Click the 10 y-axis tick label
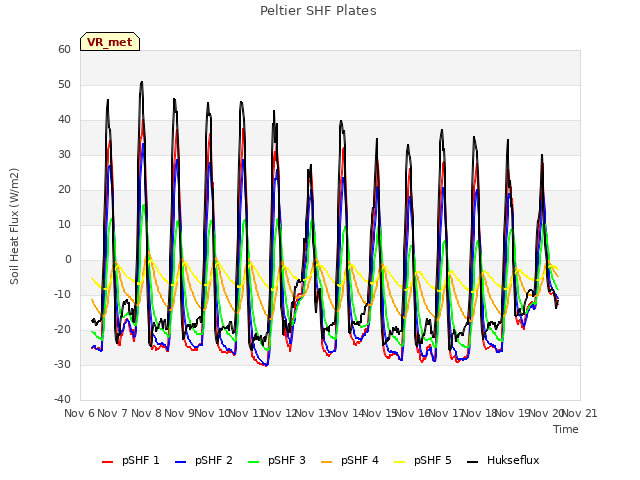This screenshot has width=640, height=480. point(64,224)
